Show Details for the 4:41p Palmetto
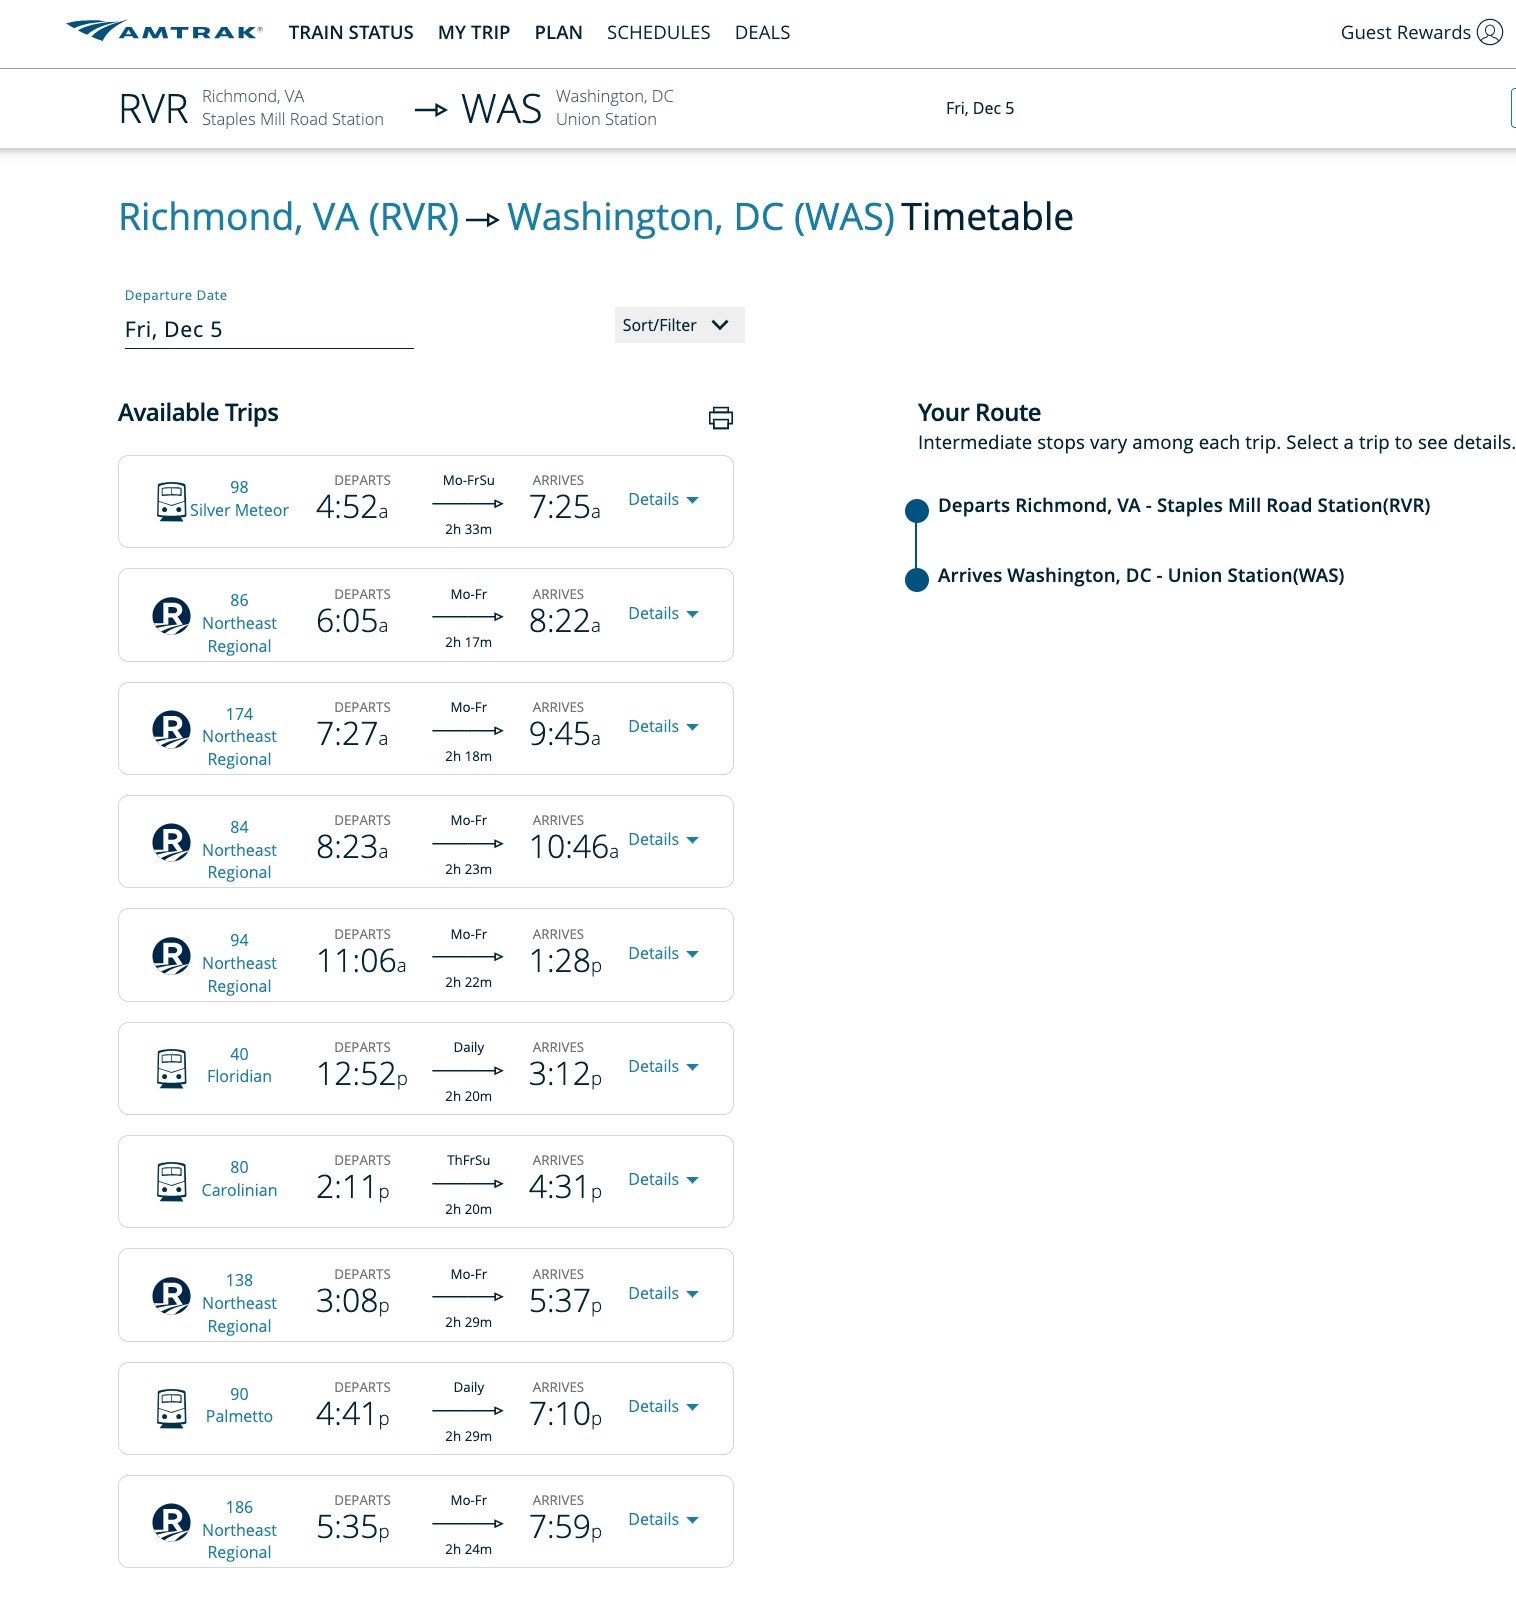Image resolution: width=1516 pixels, height=1620 pixels. (663, 1407)
